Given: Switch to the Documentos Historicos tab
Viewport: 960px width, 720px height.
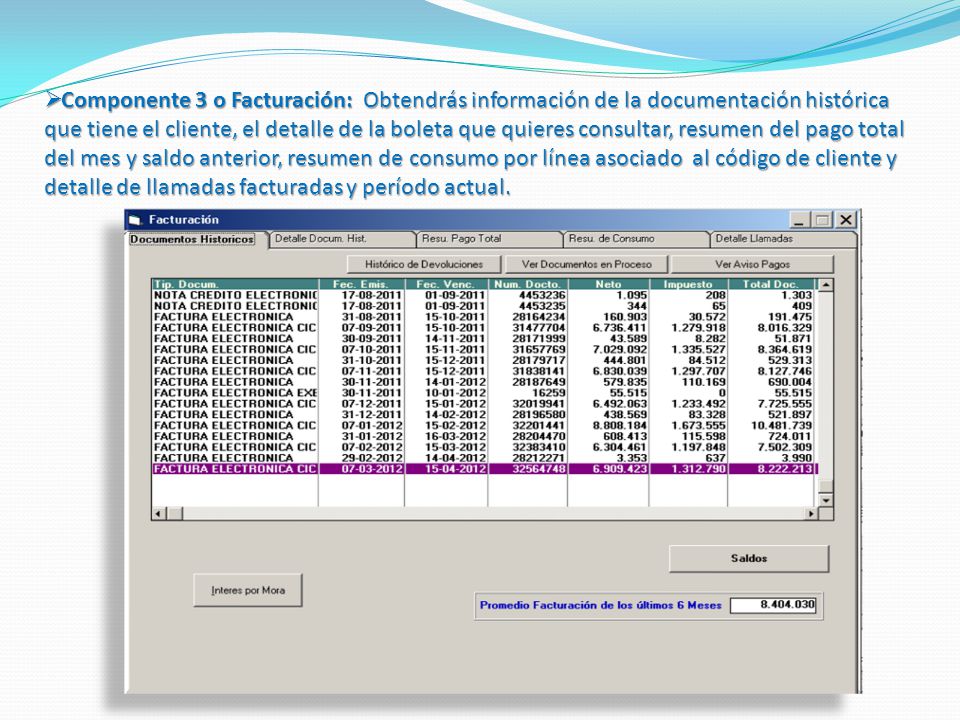Looking at the screenshot, I should pos(192,239).
